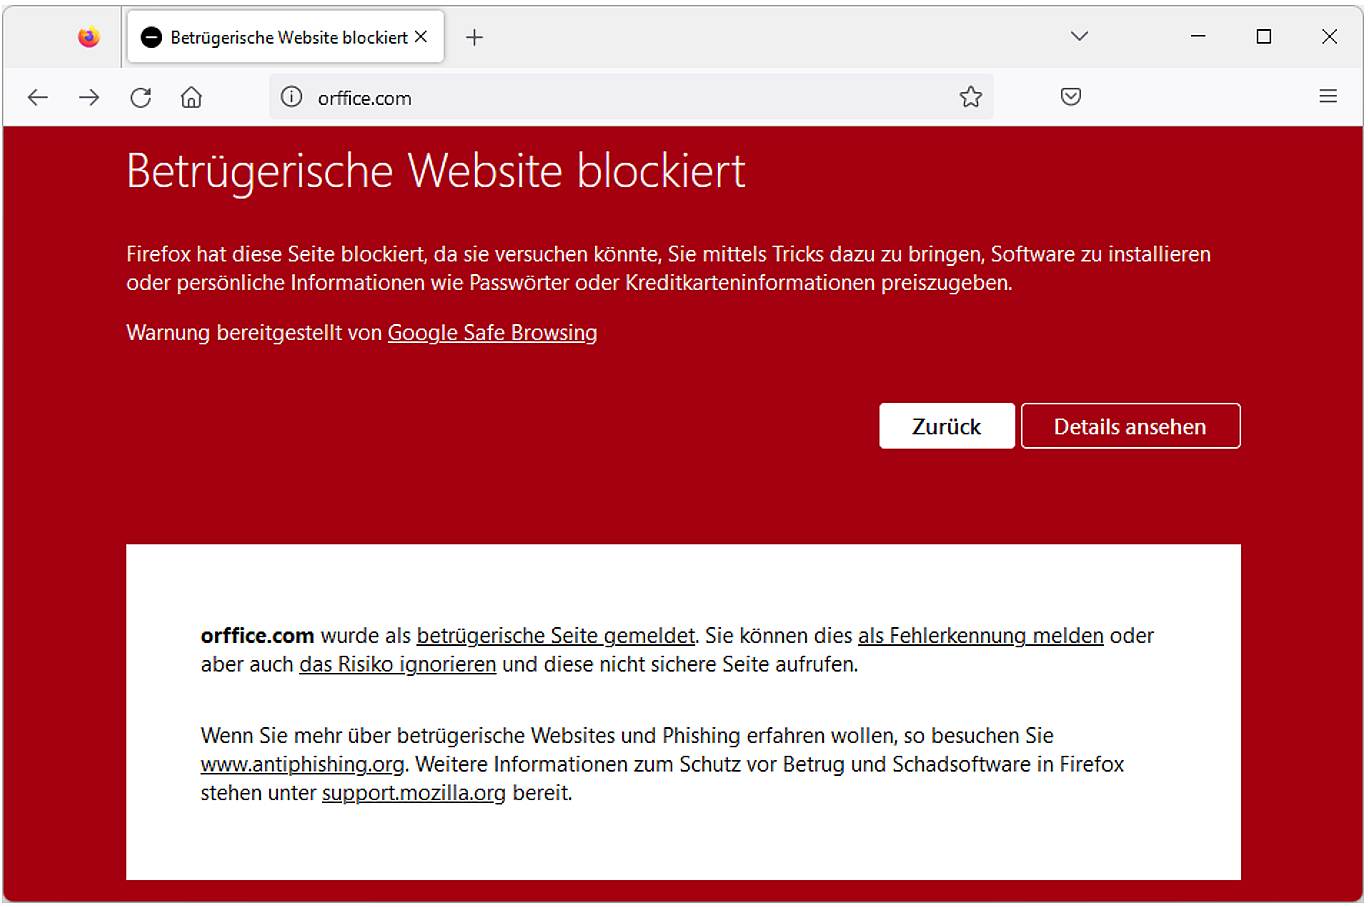Save page to Pocket
Image resolution: width=1368 pixels, height=907 pixels.
1071,97
